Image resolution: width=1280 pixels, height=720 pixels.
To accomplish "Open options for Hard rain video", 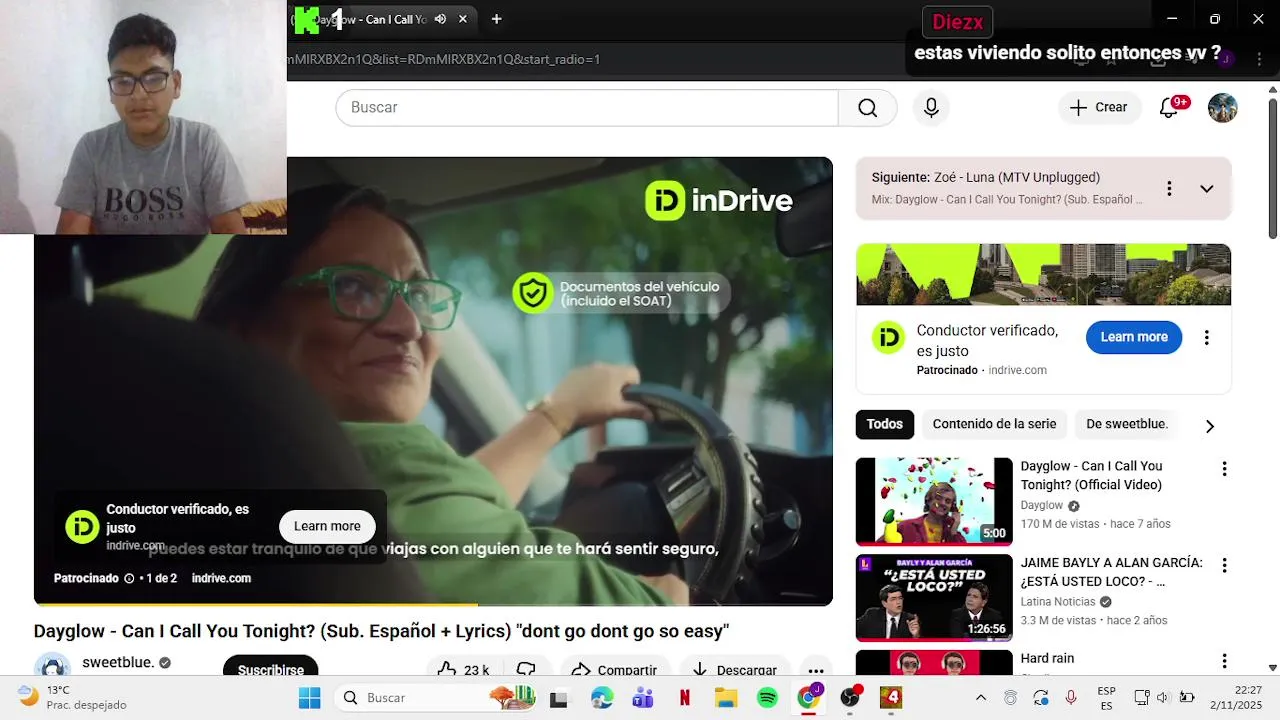I will coord(1223,661).
